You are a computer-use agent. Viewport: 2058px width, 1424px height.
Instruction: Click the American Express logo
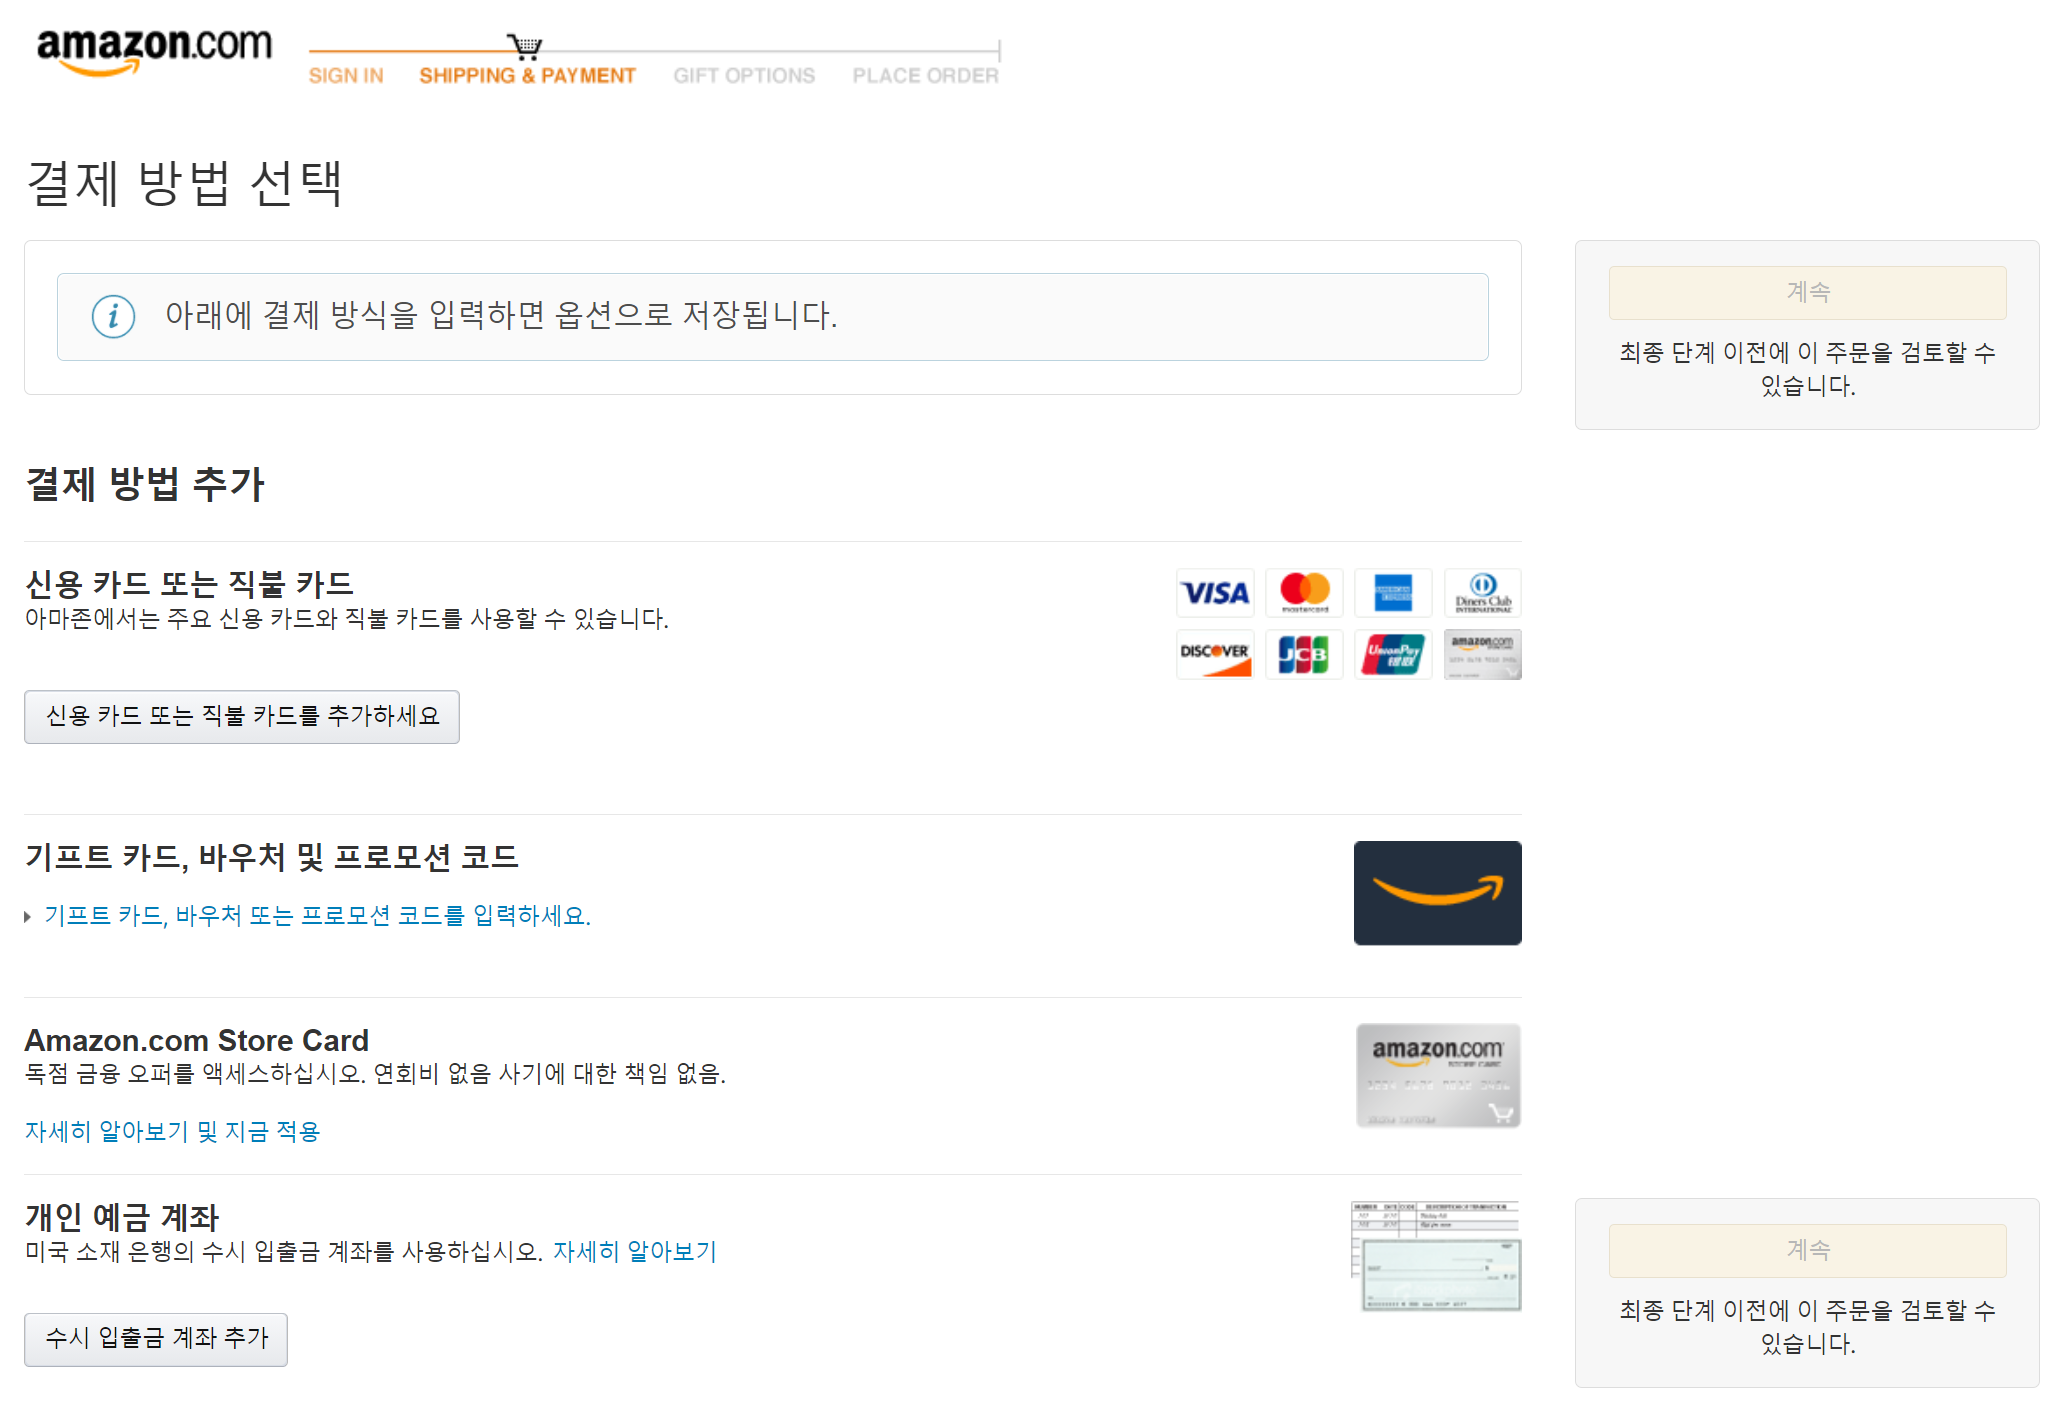point(1393,593)
